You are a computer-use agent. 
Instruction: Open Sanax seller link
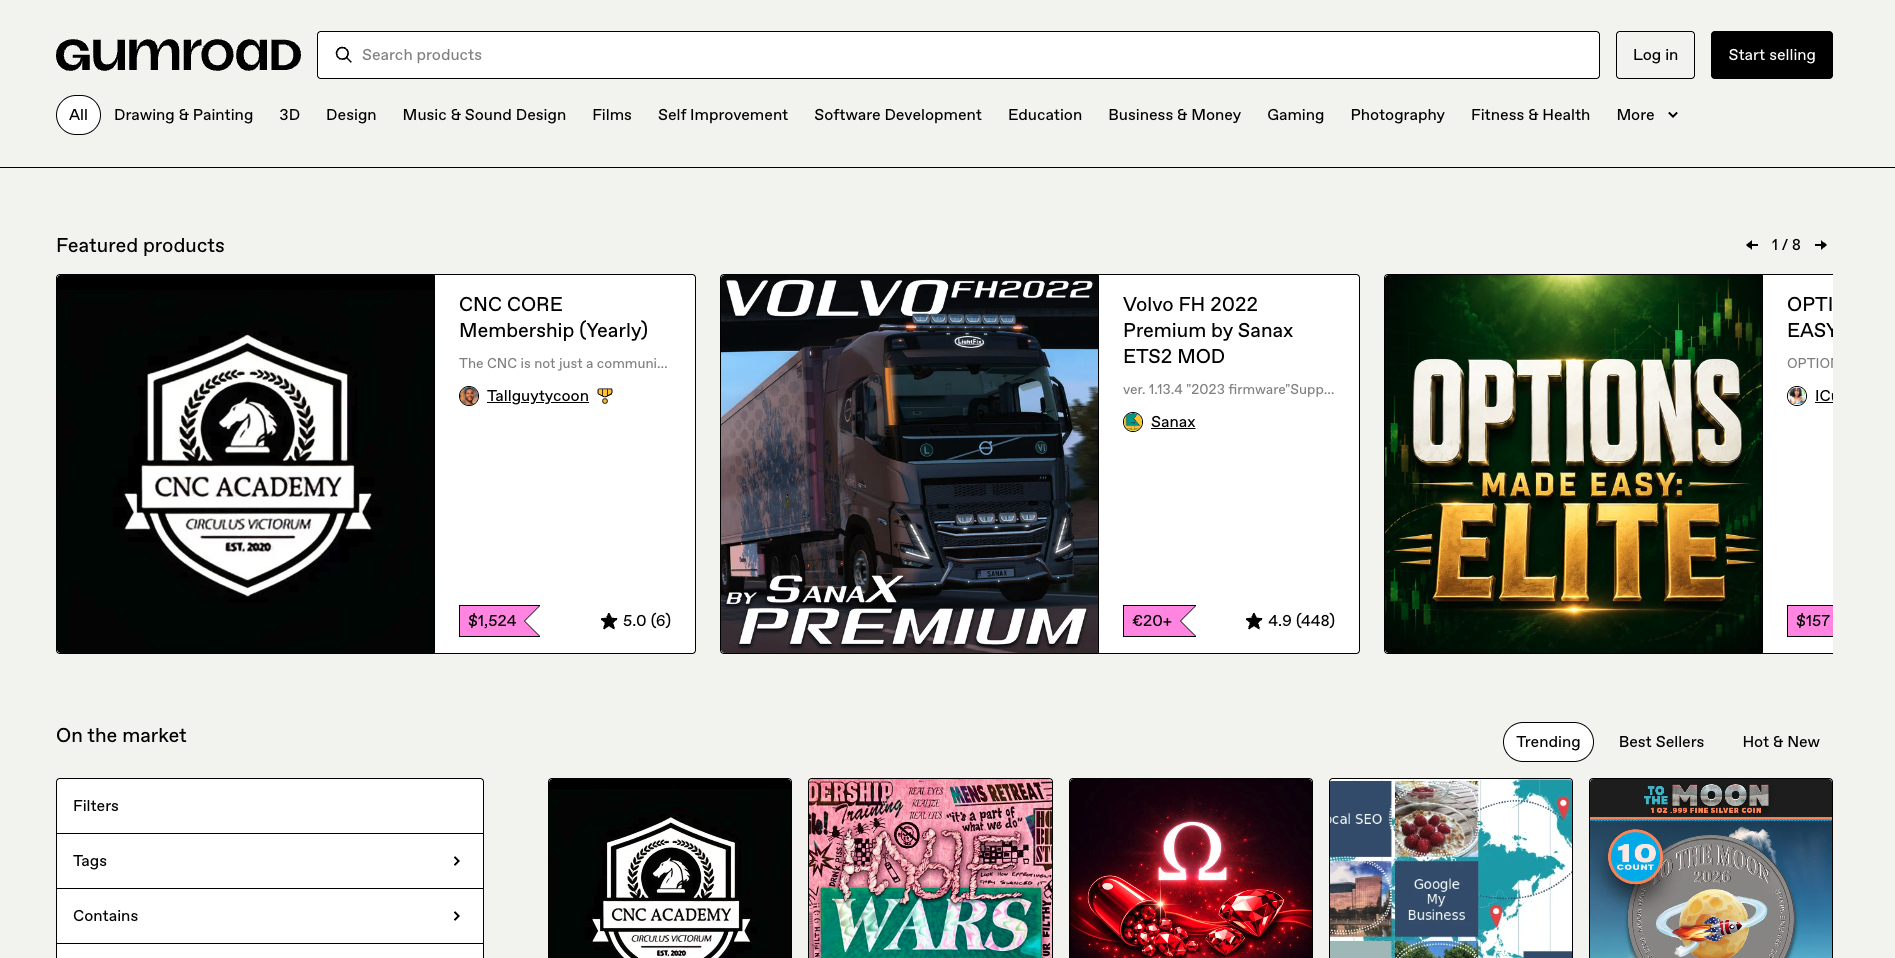tap(1173, 422)
